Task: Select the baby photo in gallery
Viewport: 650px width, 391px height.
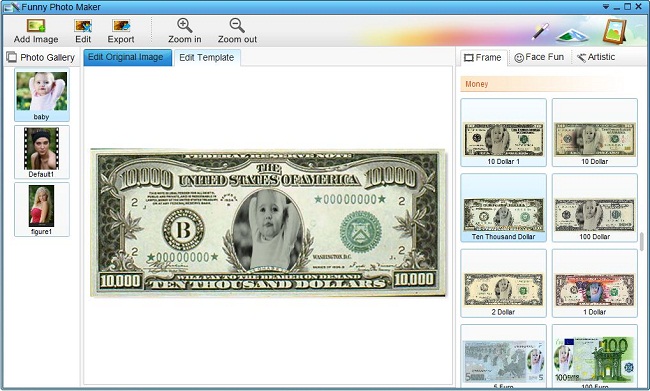Action: coord(42,95)
